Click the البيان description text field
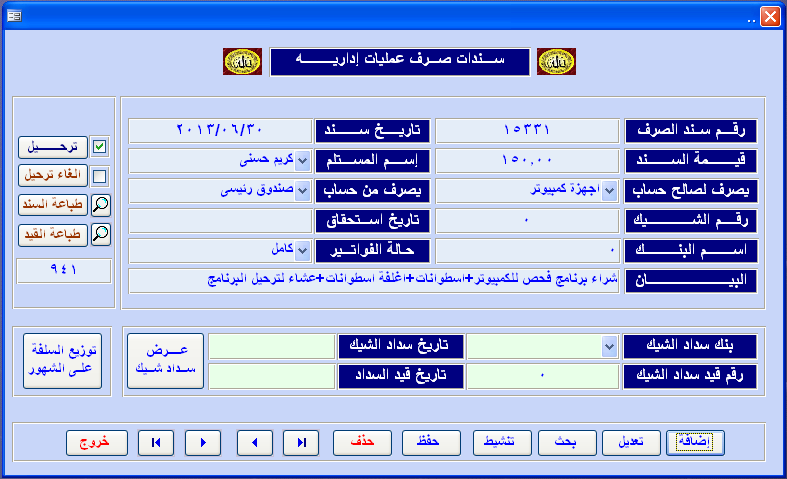787x479 pixels. pos(375,279)
